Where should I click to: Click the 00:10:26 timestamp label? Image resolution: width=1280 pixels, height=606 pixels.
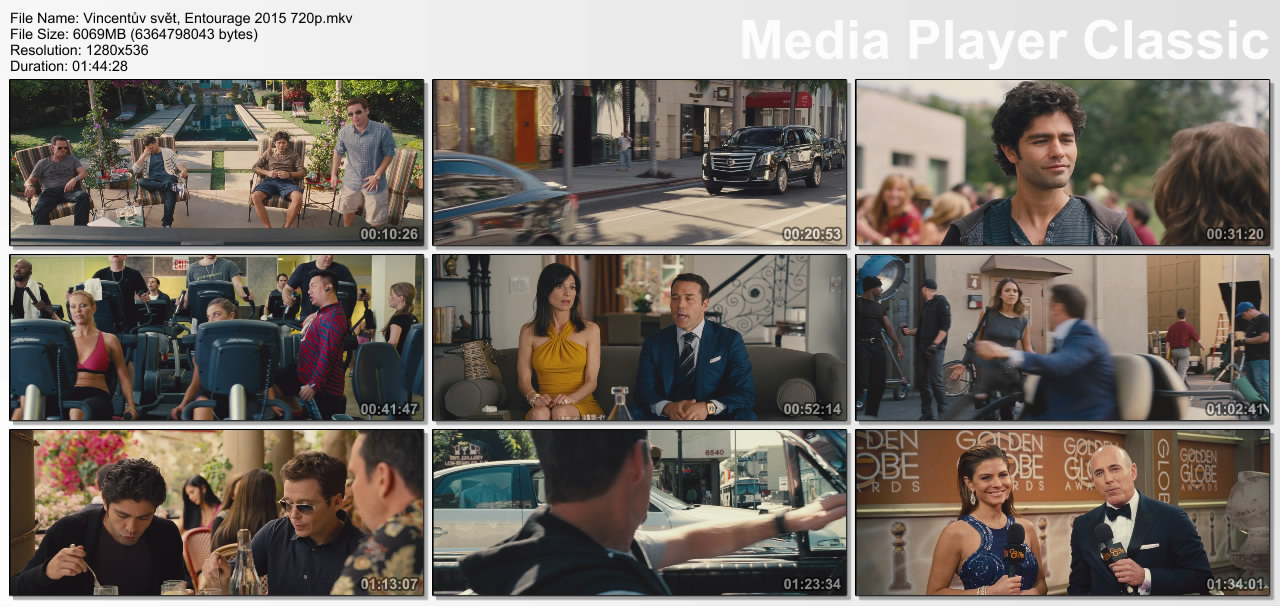tap(389, 234)
